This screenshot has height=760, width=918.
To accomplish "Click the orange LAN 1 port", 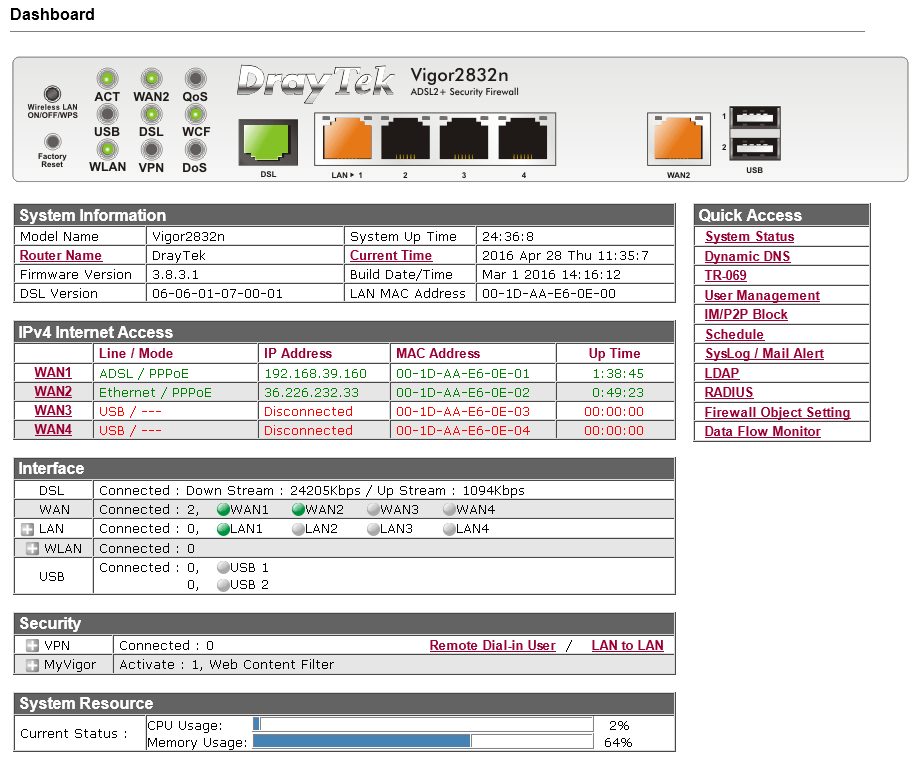I will tap(347, 138).
